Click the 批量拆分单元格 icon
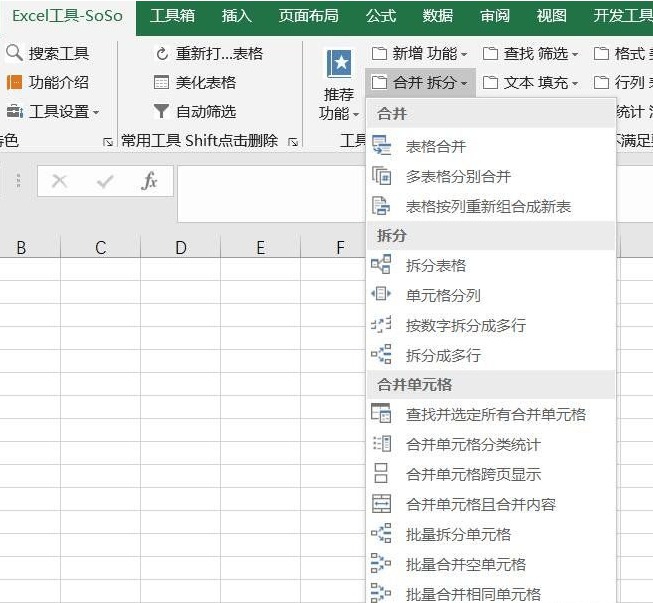 coord(381,533)
